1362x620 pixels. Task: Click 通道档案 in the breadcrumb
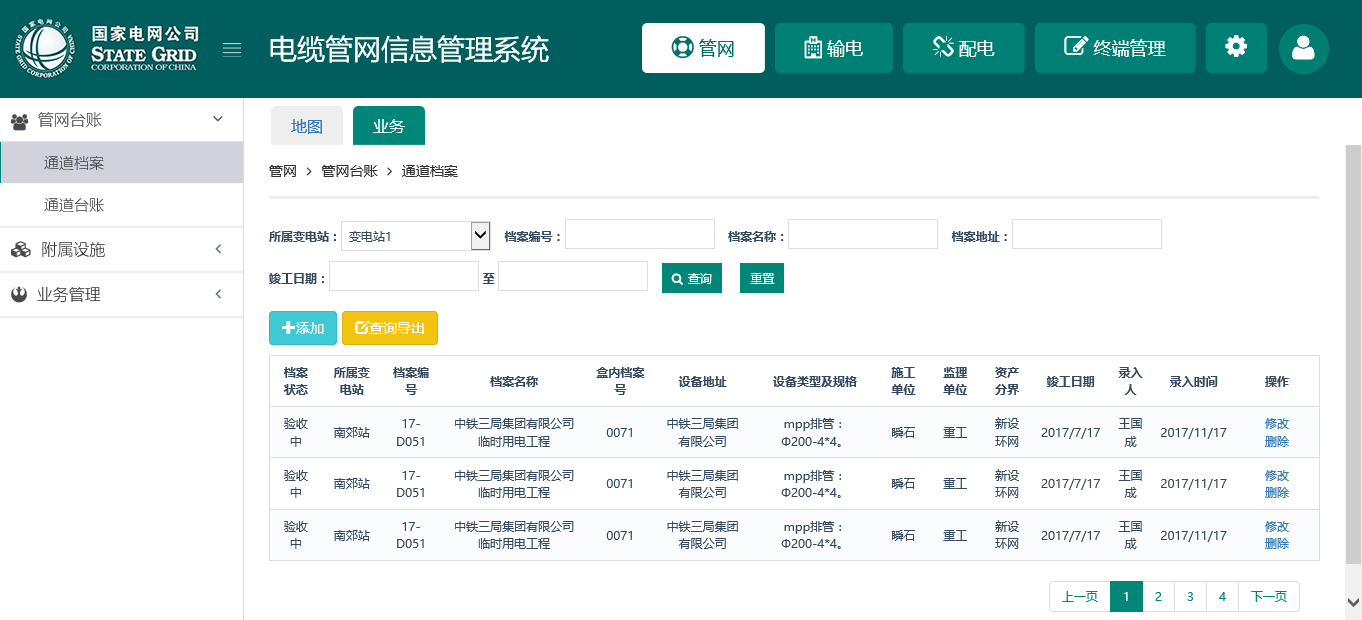430,171
